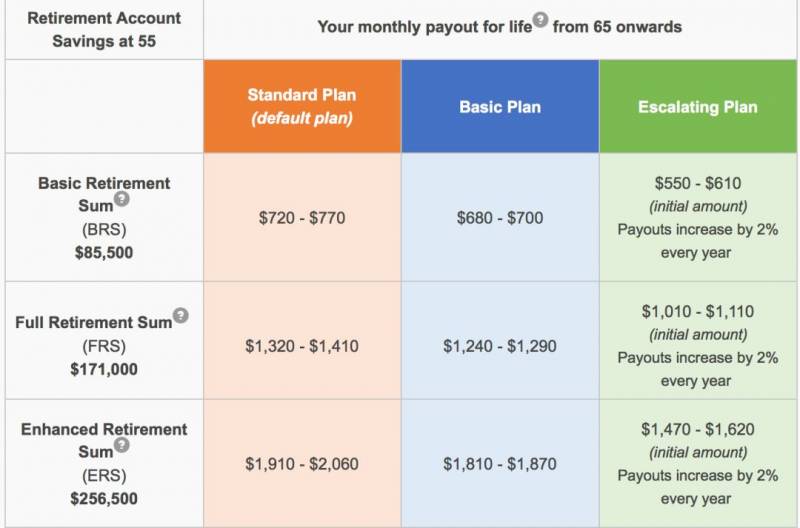
Task: Select the $550 - $610 Escalating Plan cell
Action: 698,185
